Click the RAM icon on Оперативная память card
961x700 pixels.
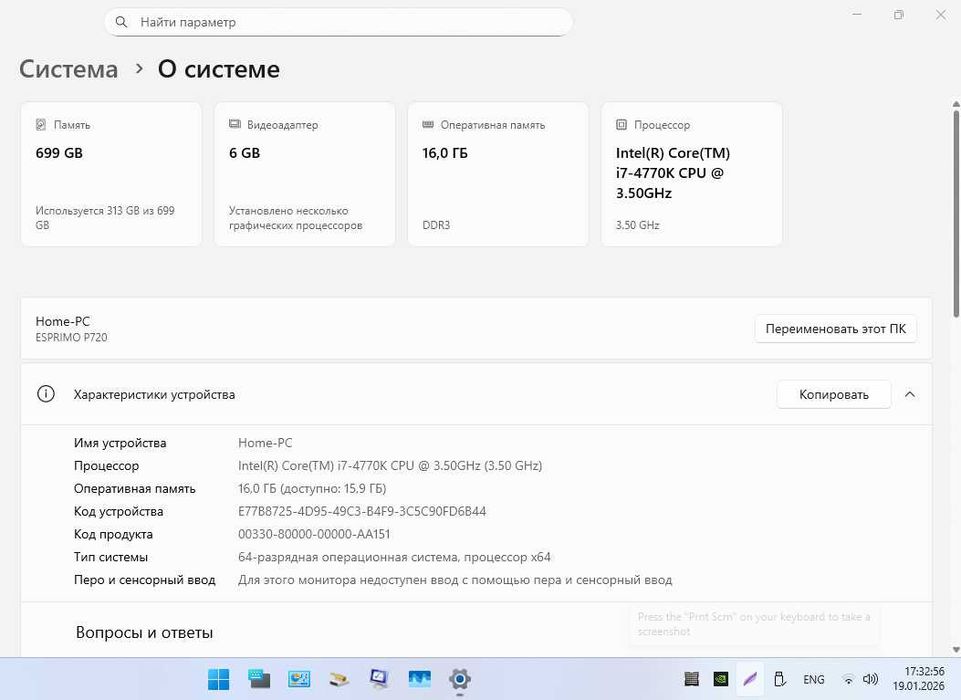[428, 124]
